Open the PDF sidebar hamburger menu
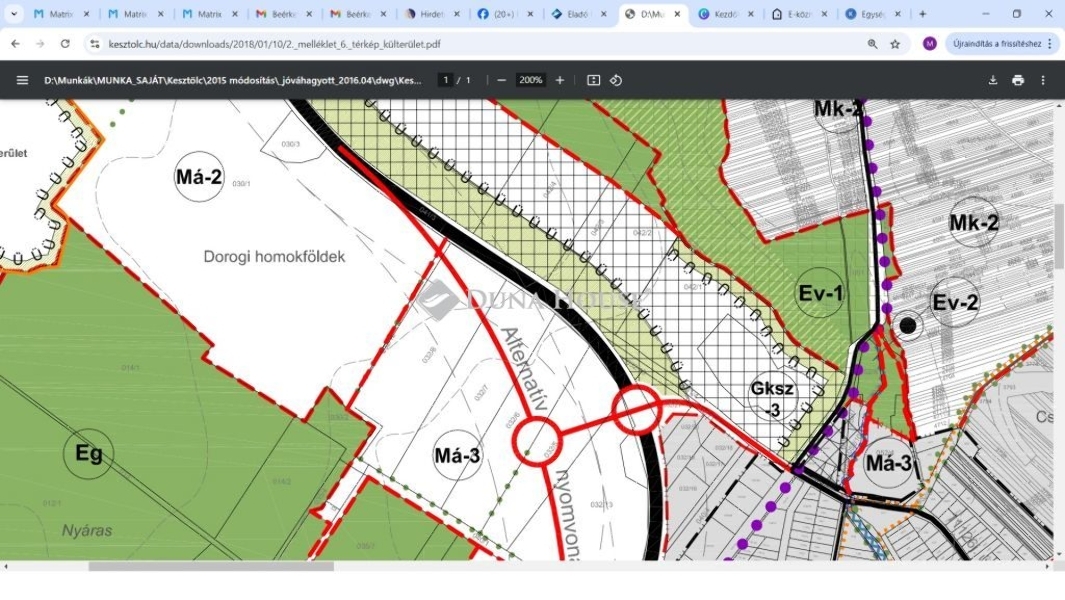The width and height of the screenshot is (1065, 600). 22,80
